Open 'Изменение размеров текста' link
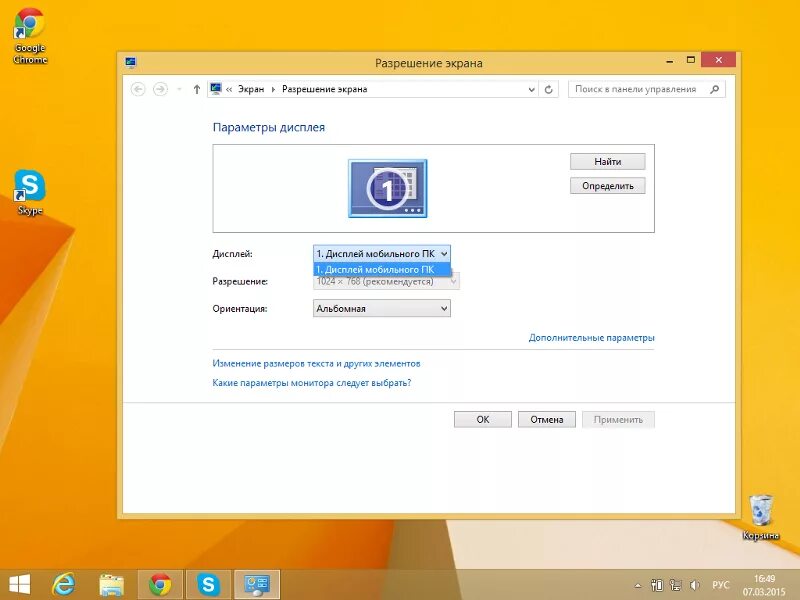 pos(316,364)
